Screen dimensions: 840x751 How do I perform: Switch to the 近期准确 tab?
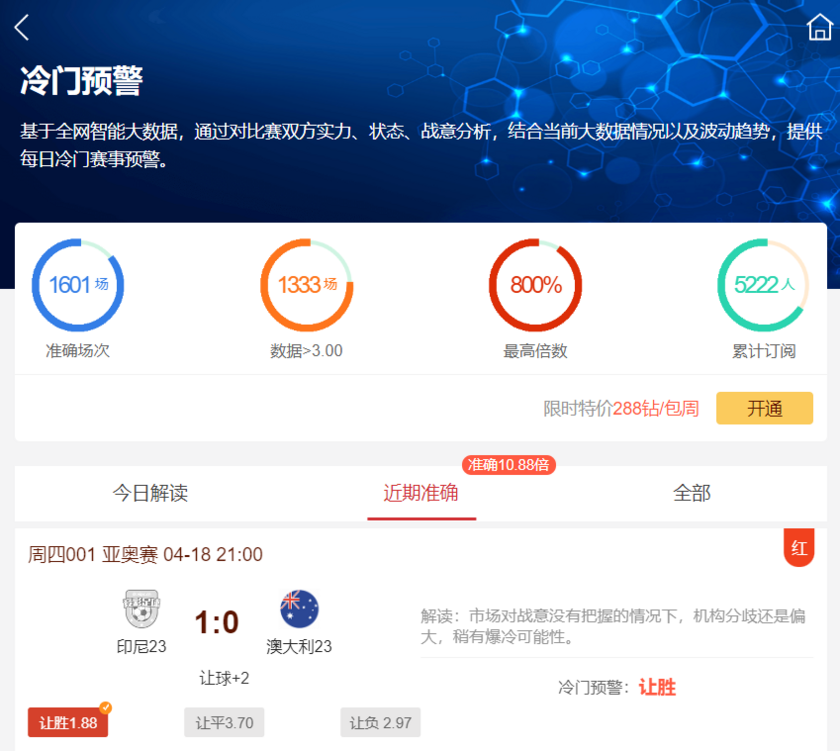coord(421,493)
